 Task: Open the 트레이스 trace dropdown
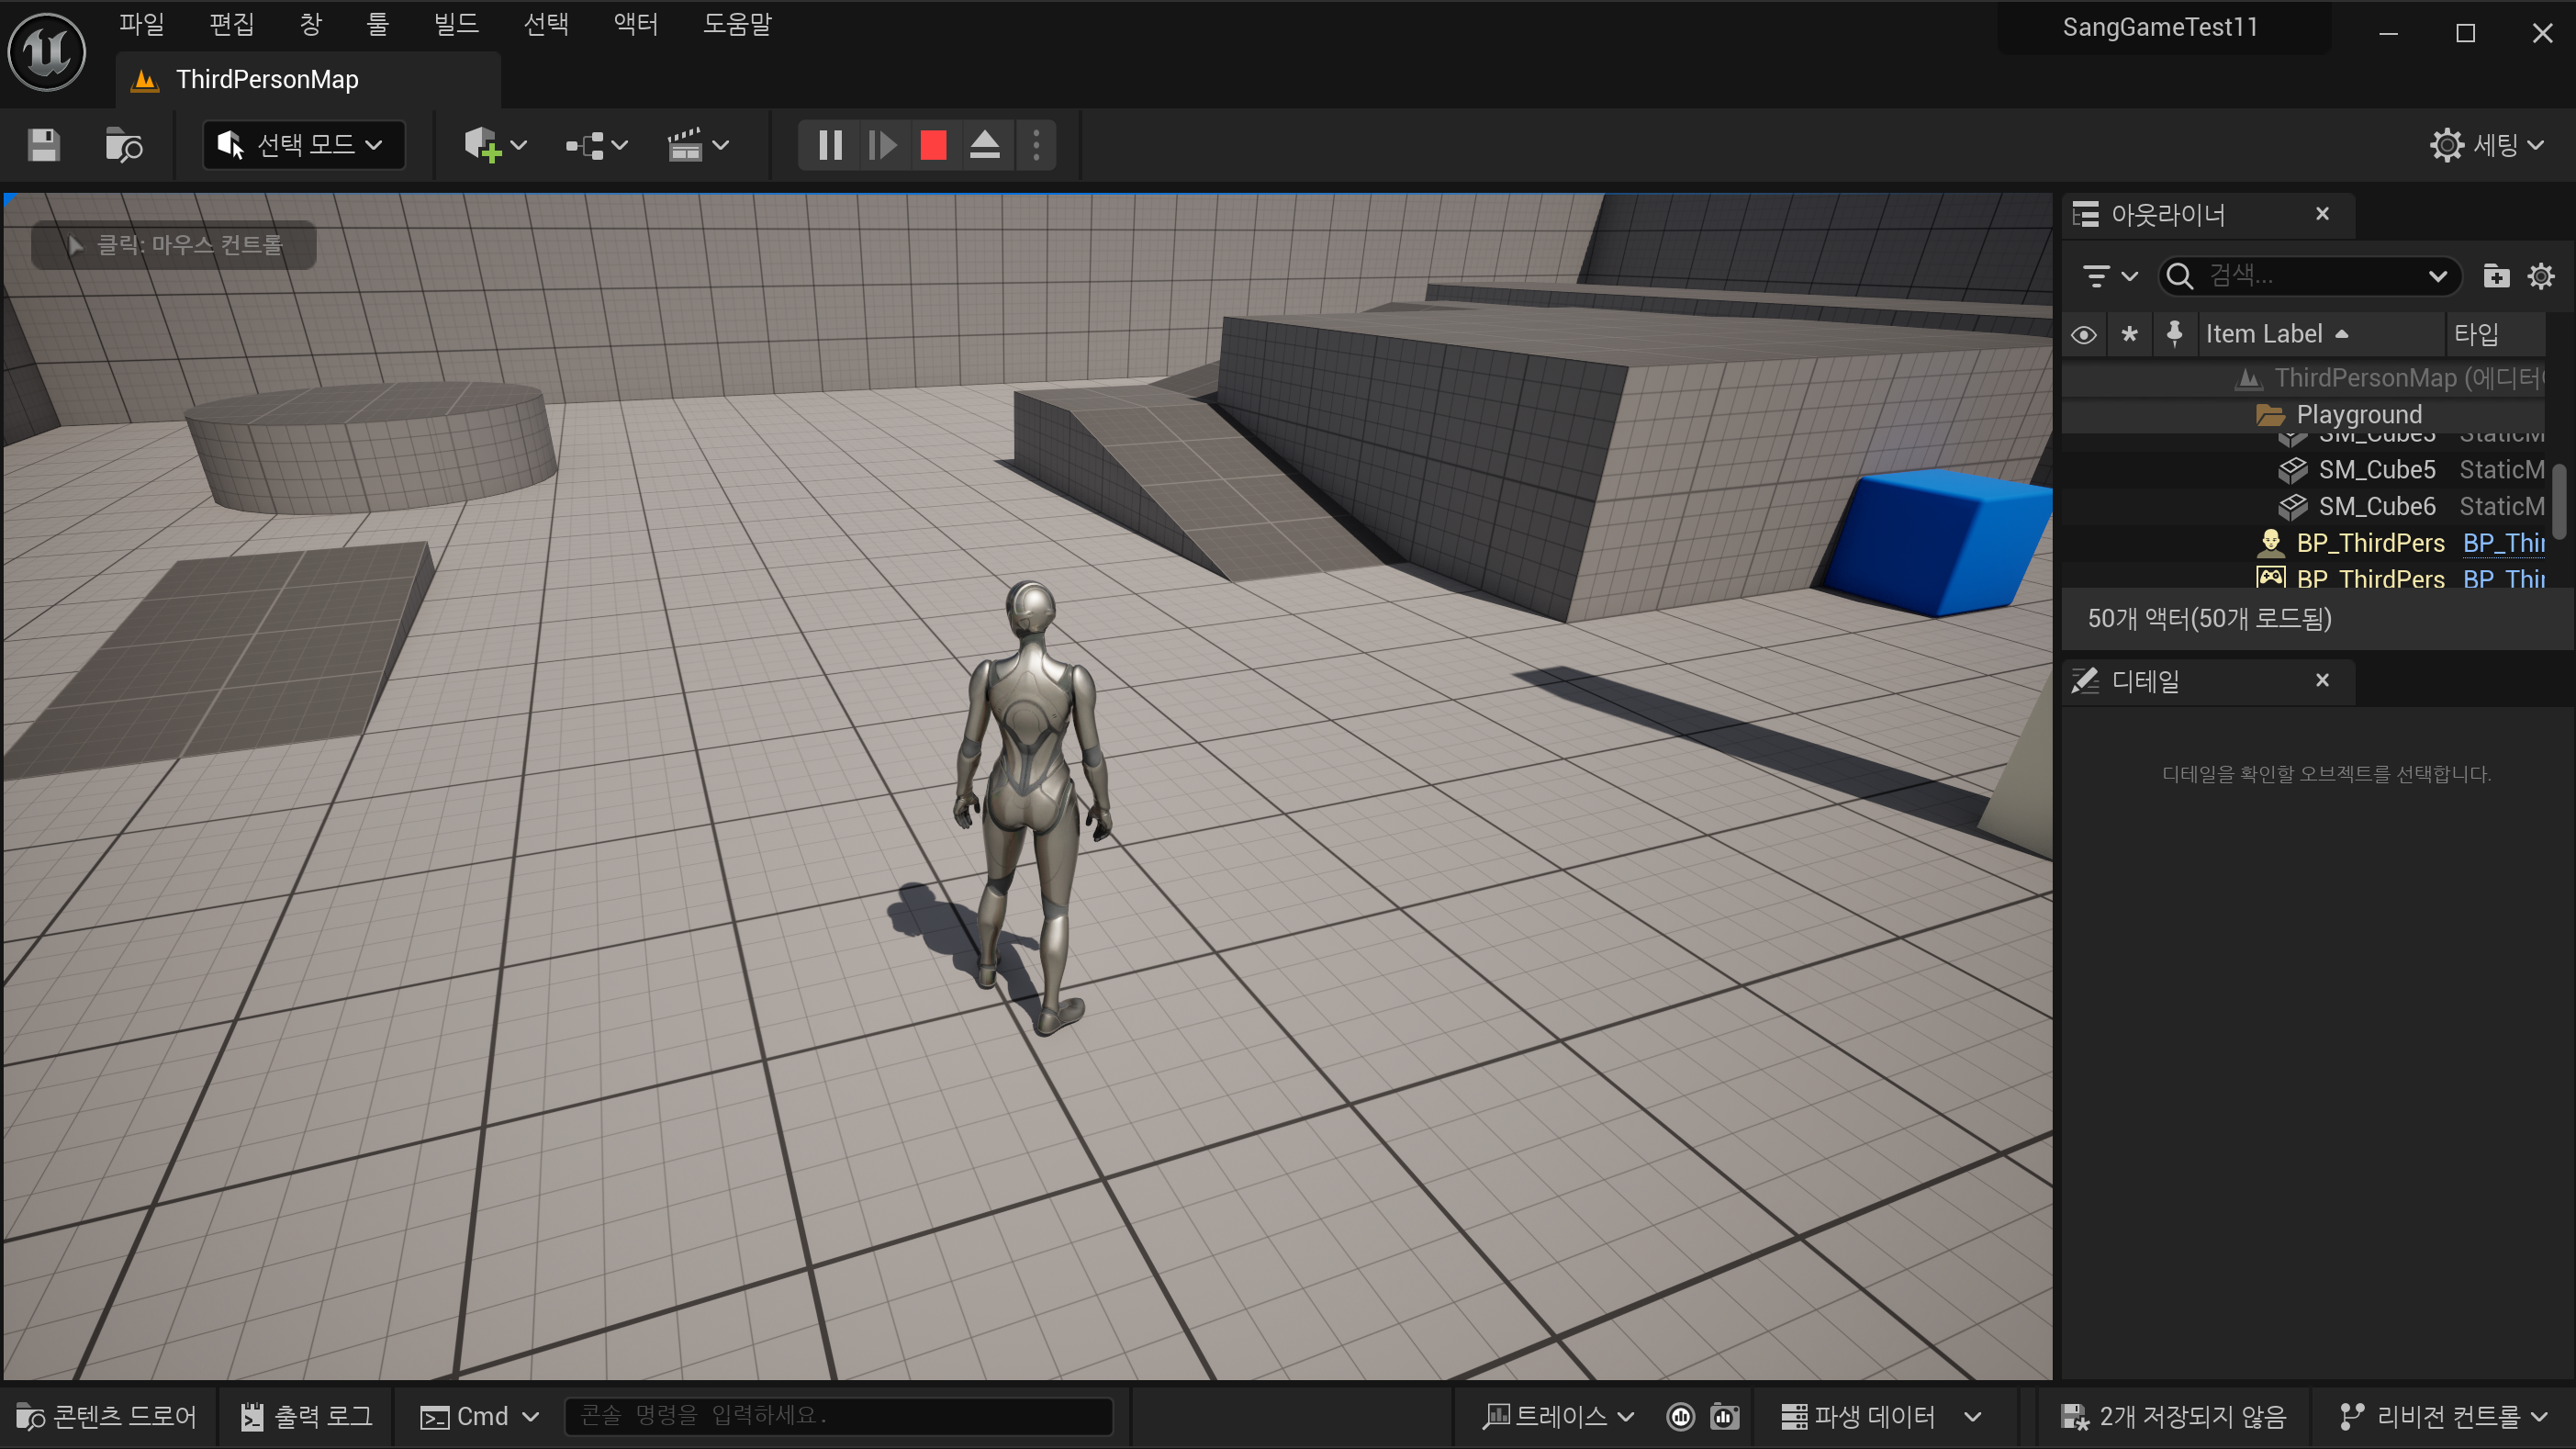point(1558,1416)
